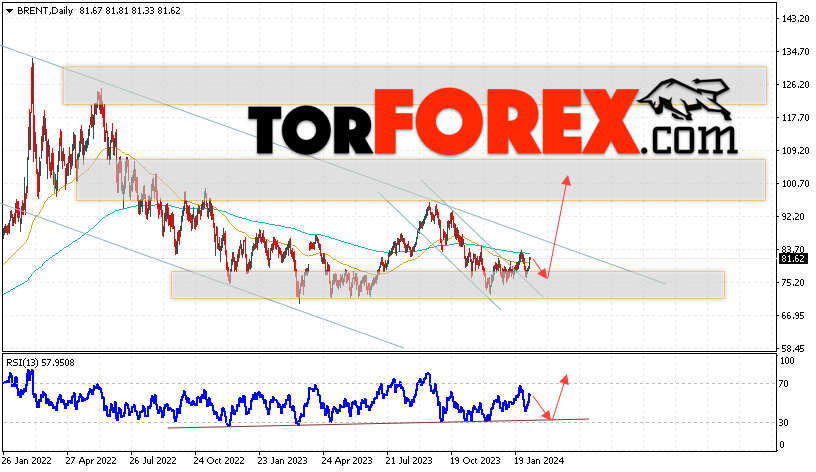Click the 100.70 price axis label
The width and height of the screenshot is (816, 472).
[x=796, y=184]
